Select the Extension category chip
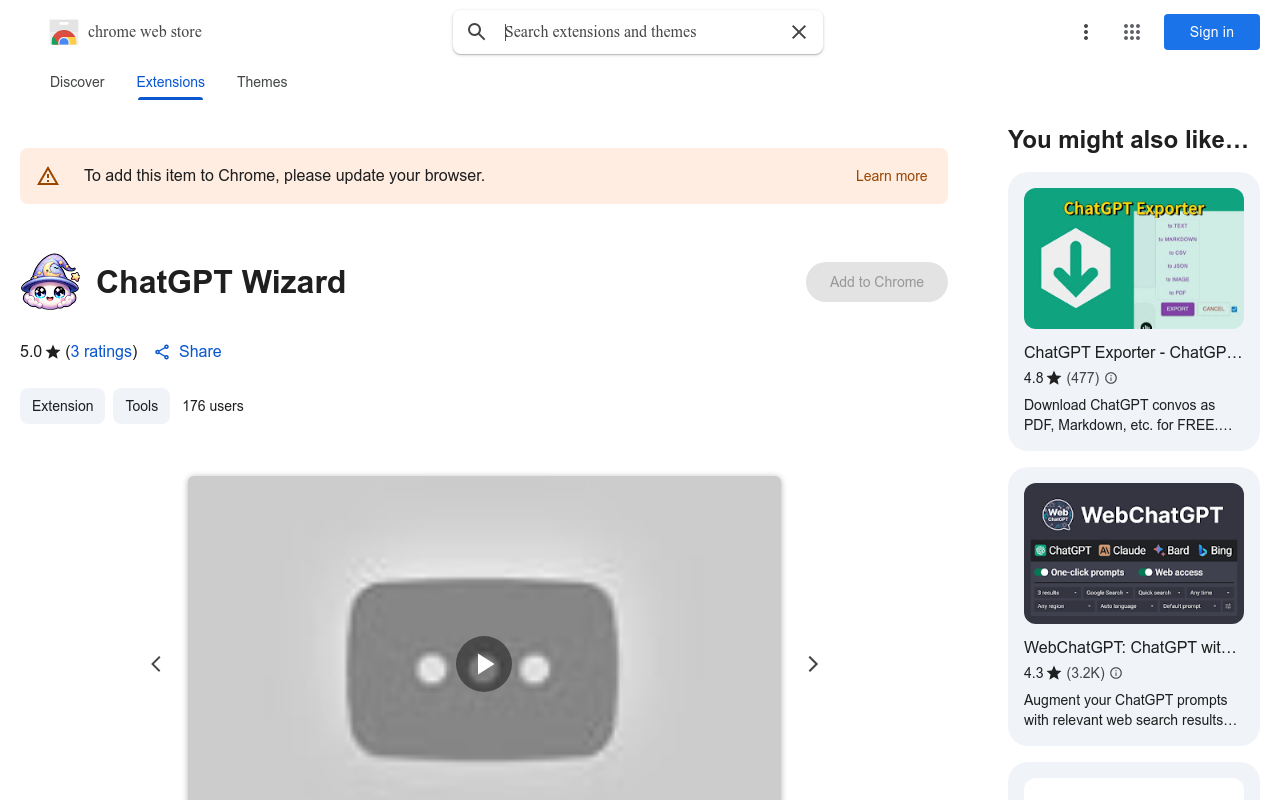Screen dimensions: 1280x800 tap(62, 406)
